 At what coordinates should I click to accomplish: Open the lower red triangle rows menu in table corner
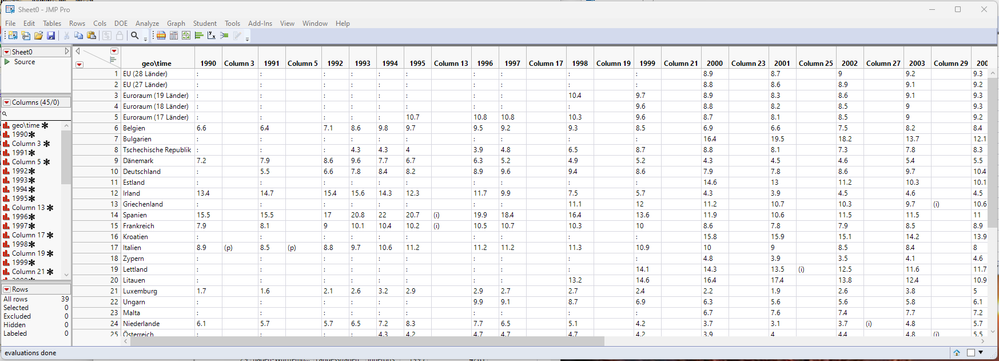click(x=79, y=64)
